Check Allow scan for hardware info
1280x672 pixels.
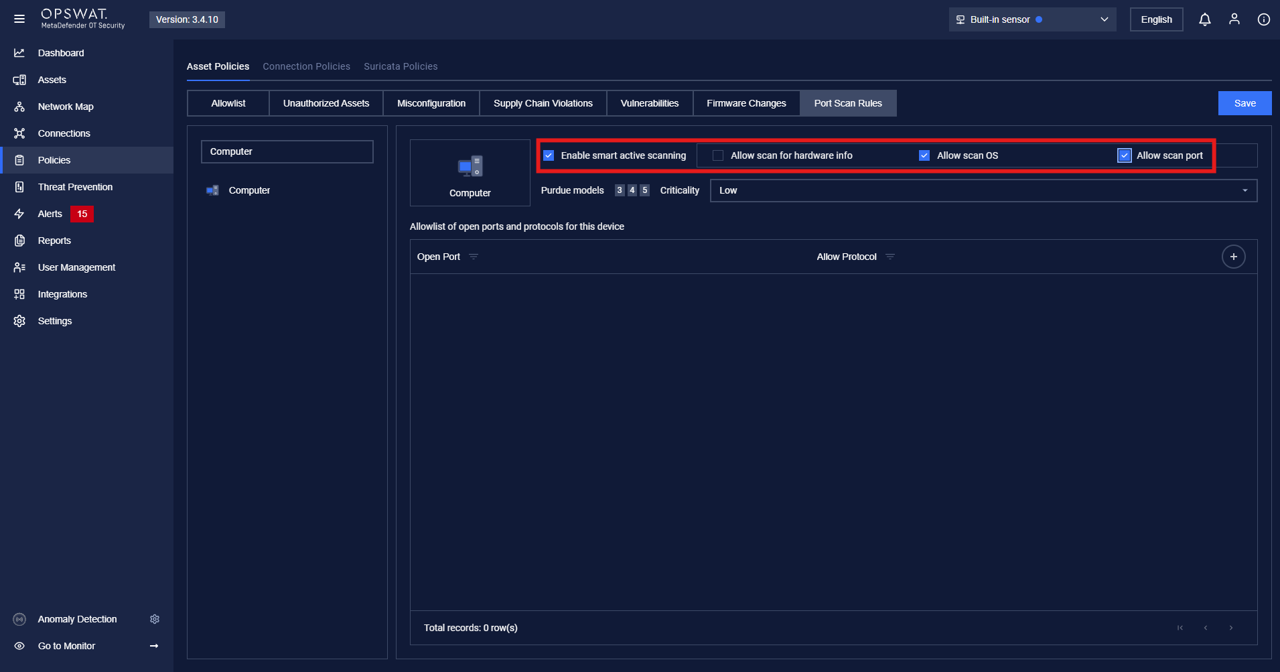tap(718, 155)
